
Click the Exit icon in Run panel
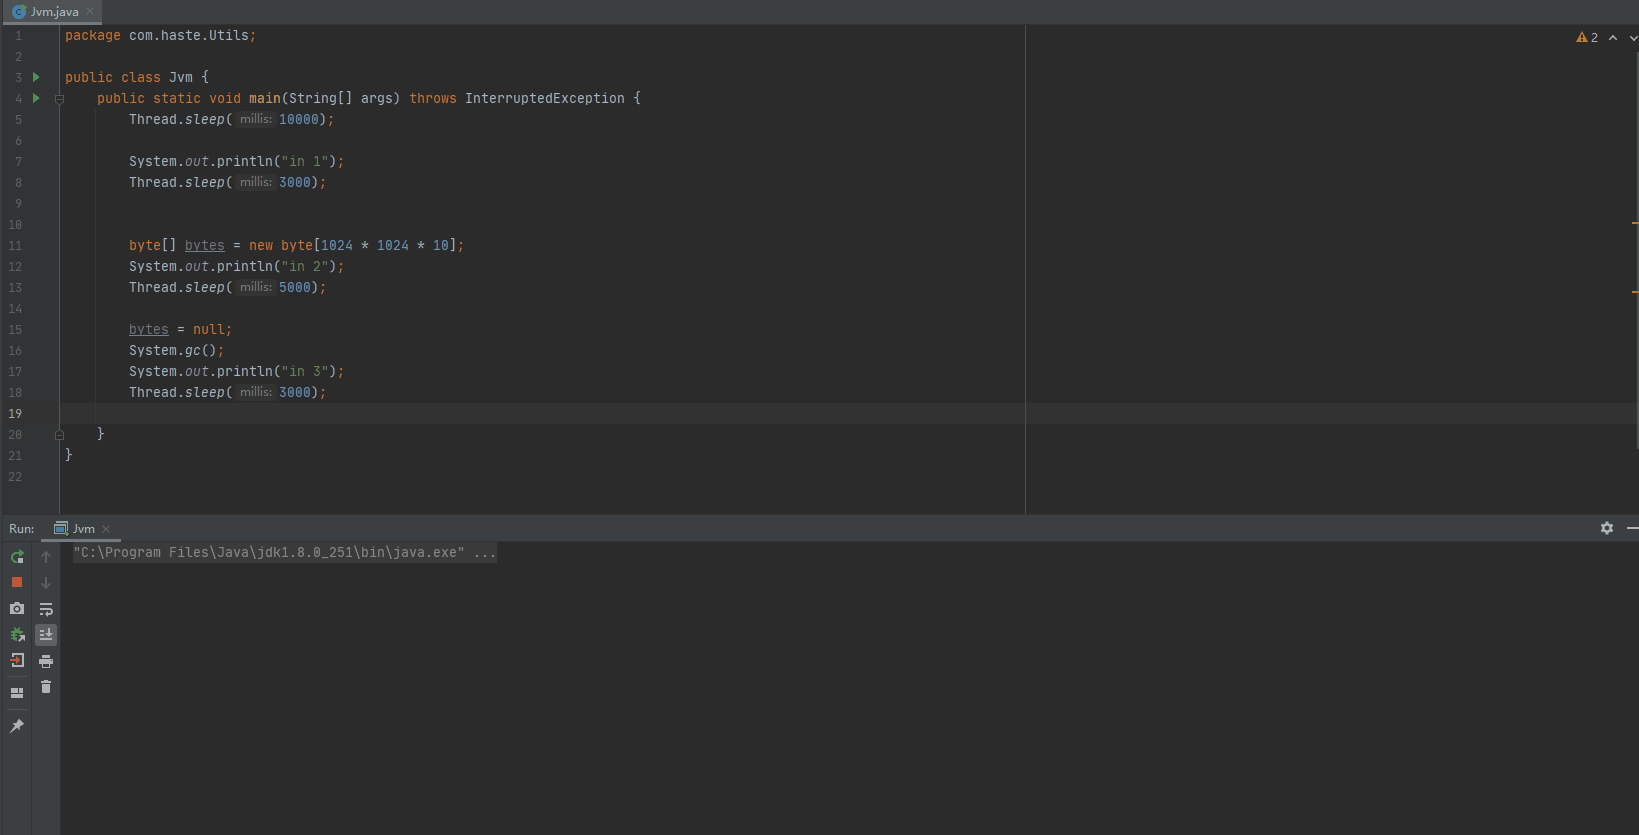coord(17,661)
